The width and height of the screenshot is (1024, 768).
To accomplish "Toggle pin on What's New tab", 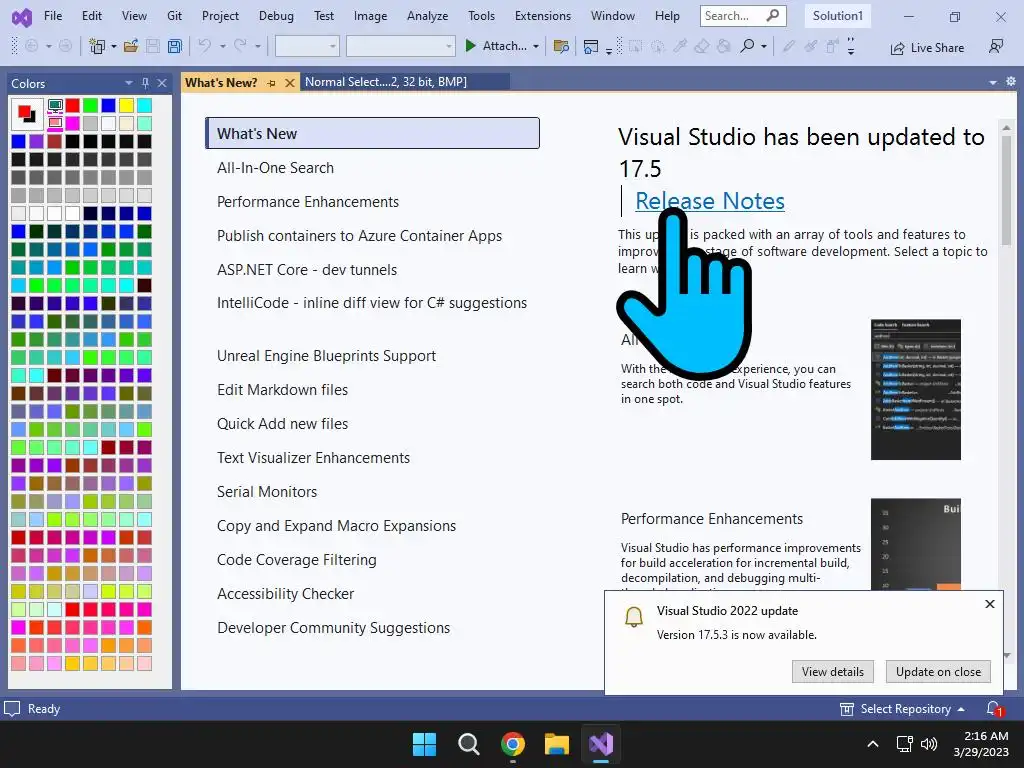I will [x=272, y=83].
